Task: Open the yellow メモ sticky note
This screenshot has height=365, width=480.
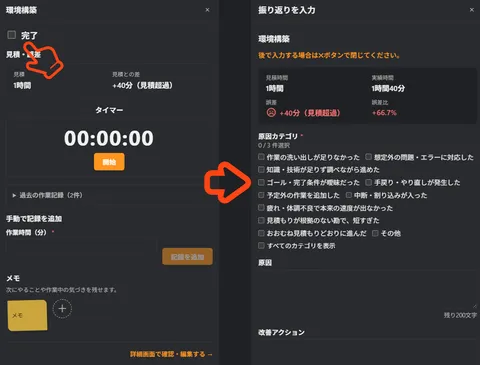Action: pos(27,315)
